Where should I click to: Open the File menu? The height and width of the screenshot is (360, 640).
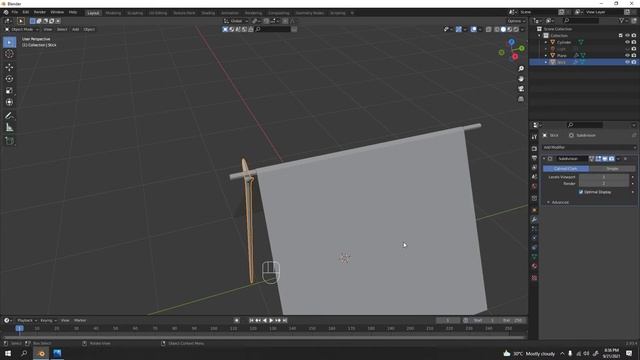pos(15,13)
